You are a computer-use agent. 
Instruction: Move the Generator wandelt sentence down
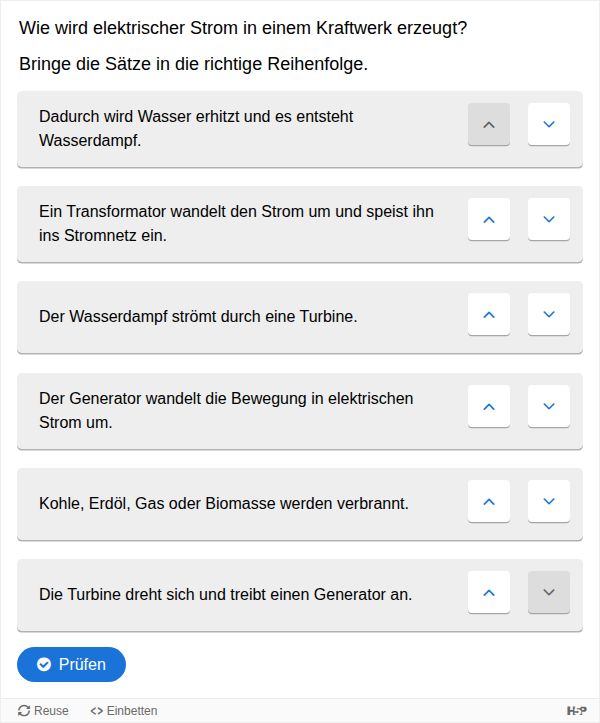[x=549, y=407]
